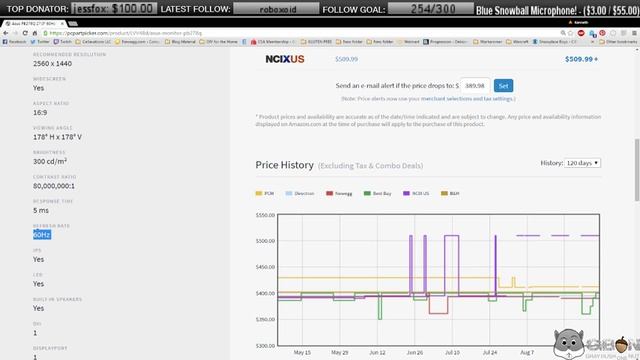Open the Twitter bookmark

coord(40,42)
